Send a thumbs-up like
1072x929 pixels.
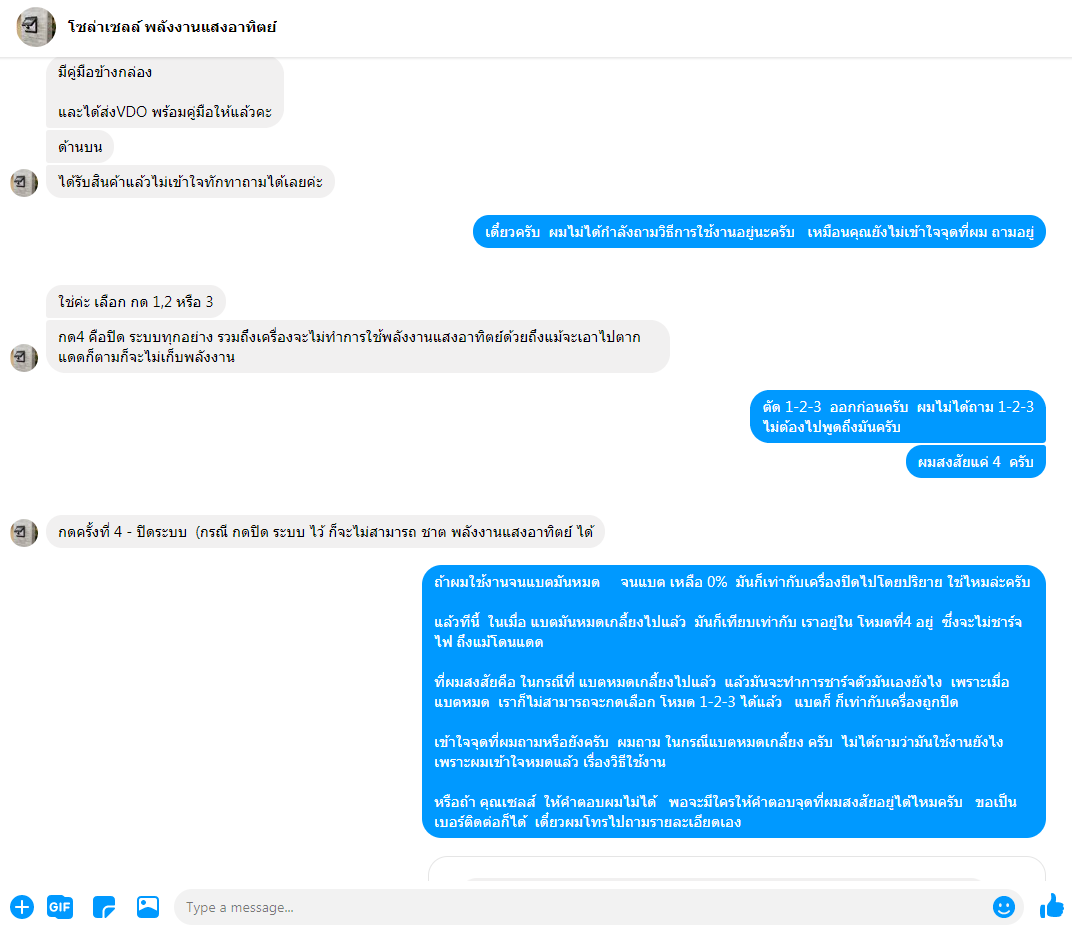pyautogui.click(x=1052, y=906)
